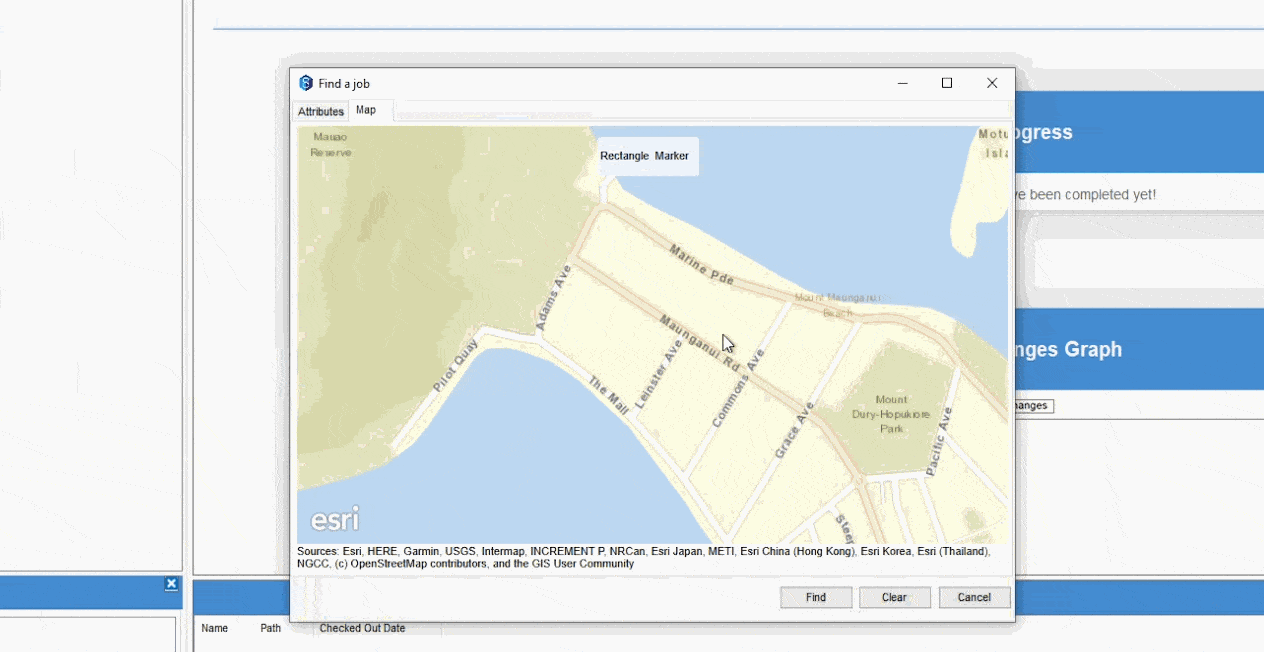The height and width of the screenshot is (652, 1264).
Task: Click the button under the Graph header
Action: [x=1033, y=405]
